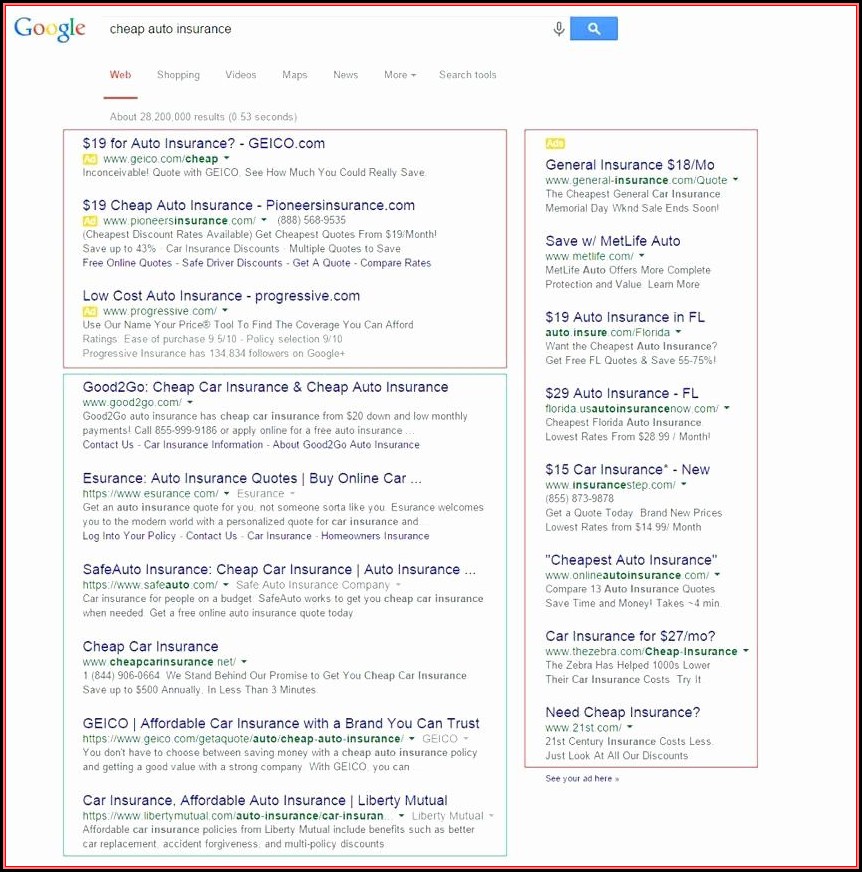Open the SafeAuto Insurance result

click(x=279, y=569)
